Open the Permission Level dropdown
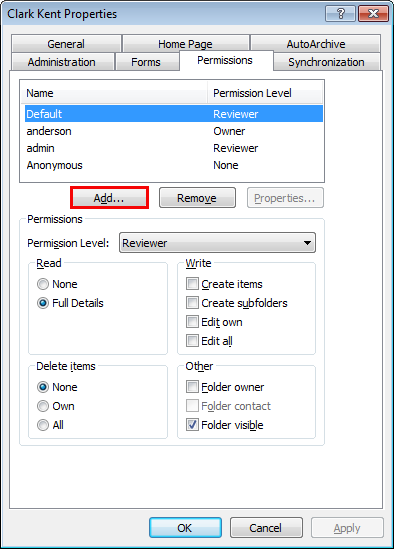The image size is (394, 549). [x=217, y=243]
